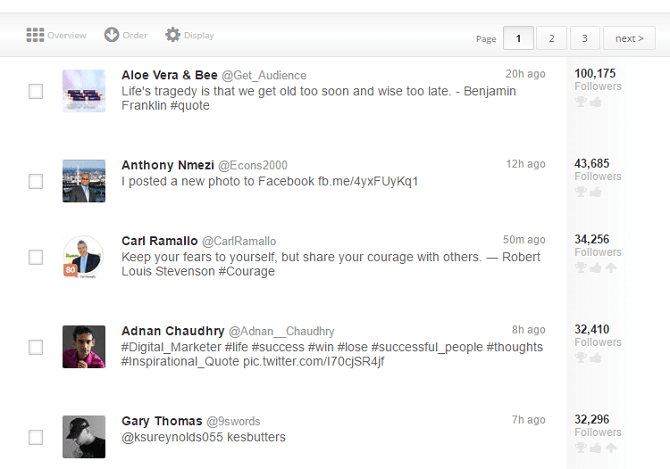The image size is (670, 469).
Task: Click the 43,685 follower count
Action: click(x=592, y=164)
